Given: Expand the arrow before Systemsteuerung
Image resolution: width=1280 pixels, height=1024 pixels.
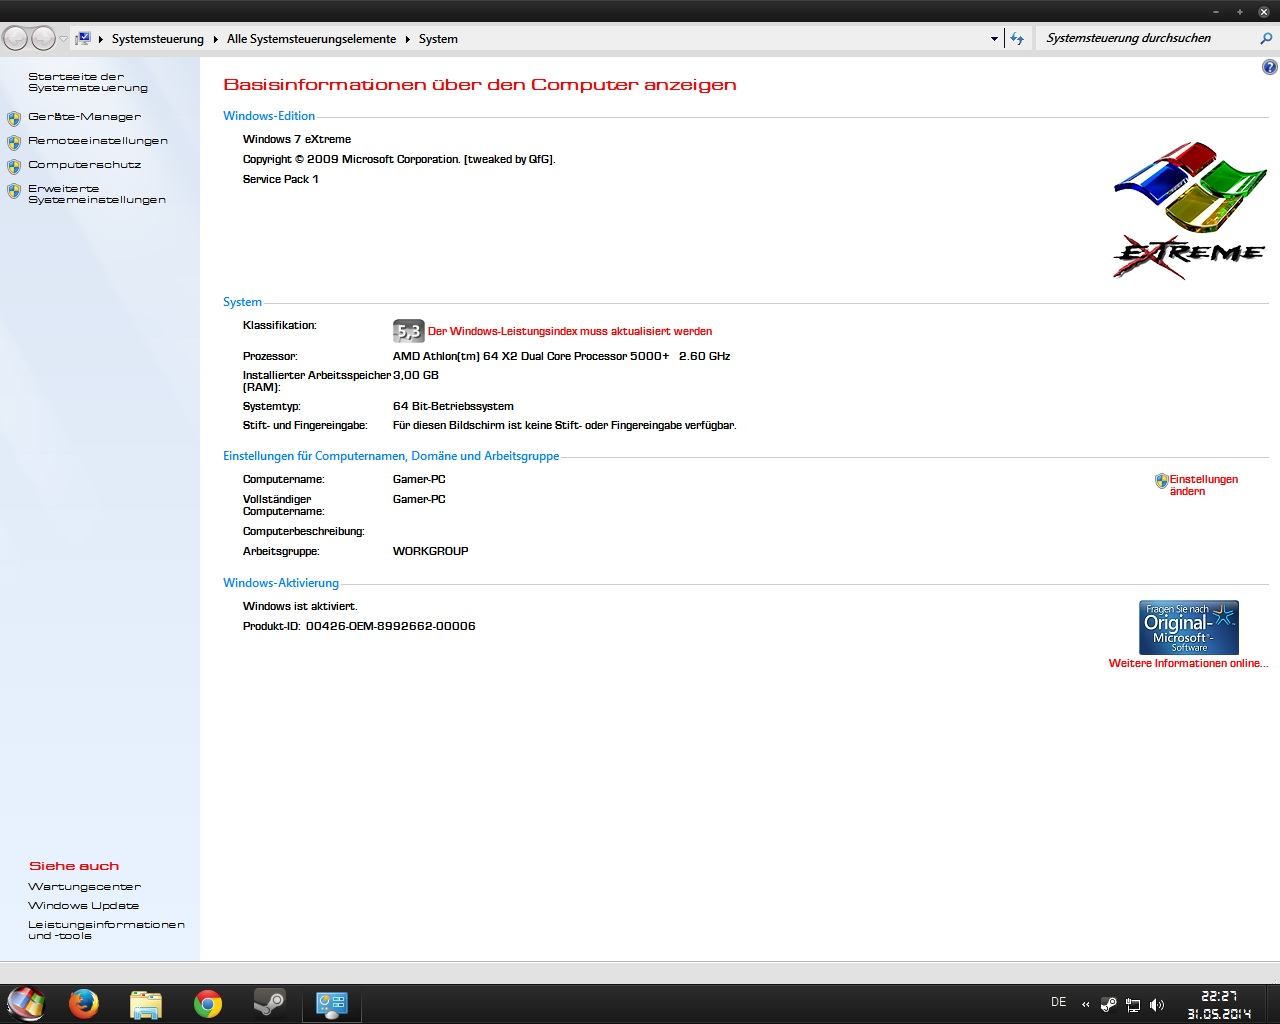Looking at the screenshot, I should click(x=101, y=39).
